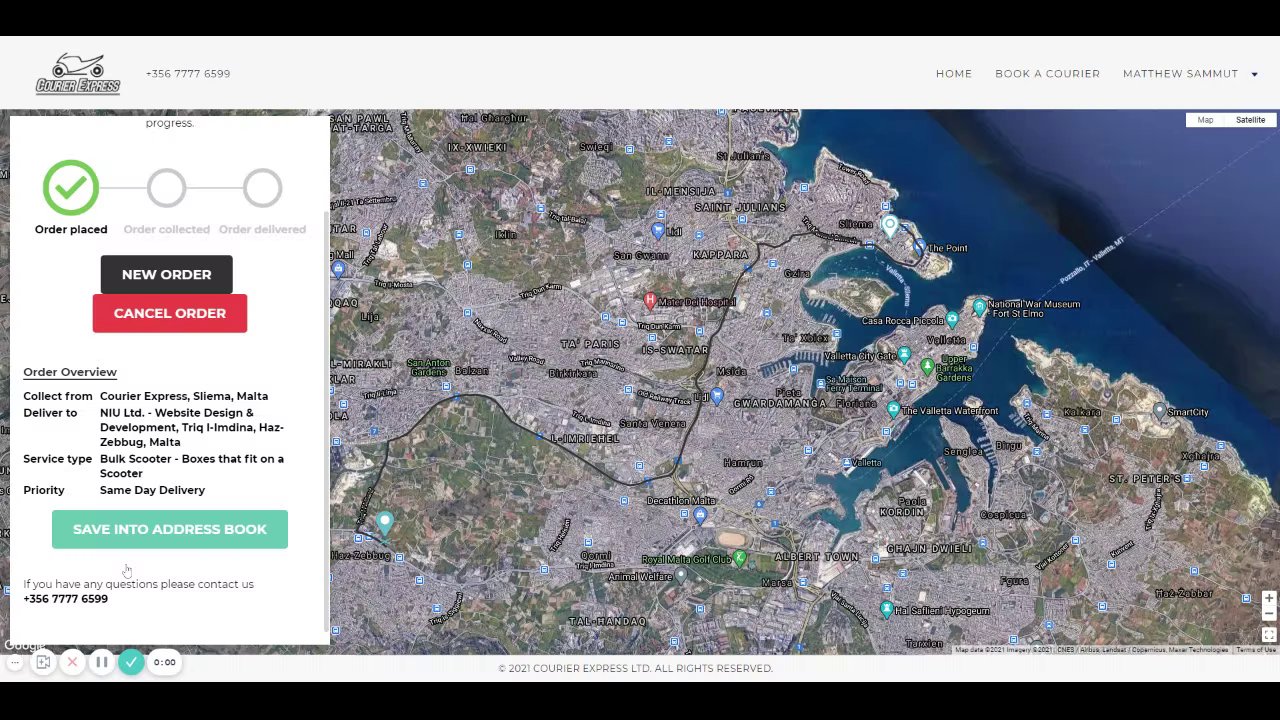Click the Animal Welfare map marker
This screenshot has height=720, width=1280.
point(680,575)
